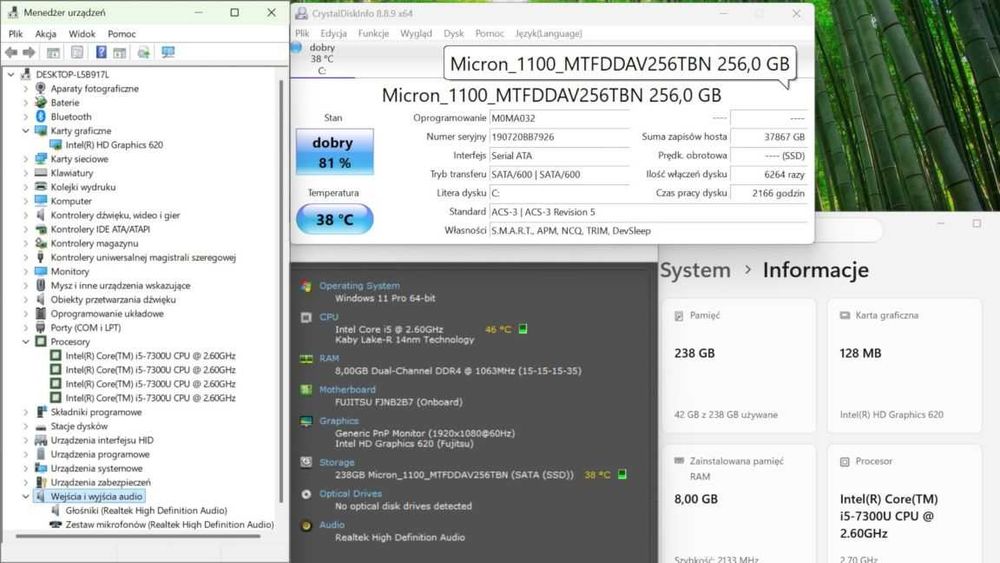Click the blue monitor icon in Device Manager toolbar
1000x563 pixels.
pyautogui.click(x=168, y=52)
